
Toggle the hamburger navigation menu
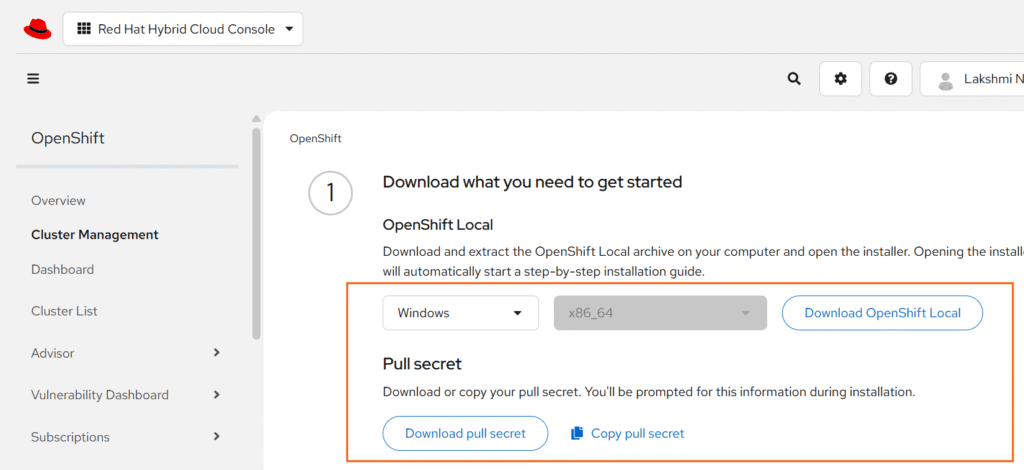click(x=33, y=78)
